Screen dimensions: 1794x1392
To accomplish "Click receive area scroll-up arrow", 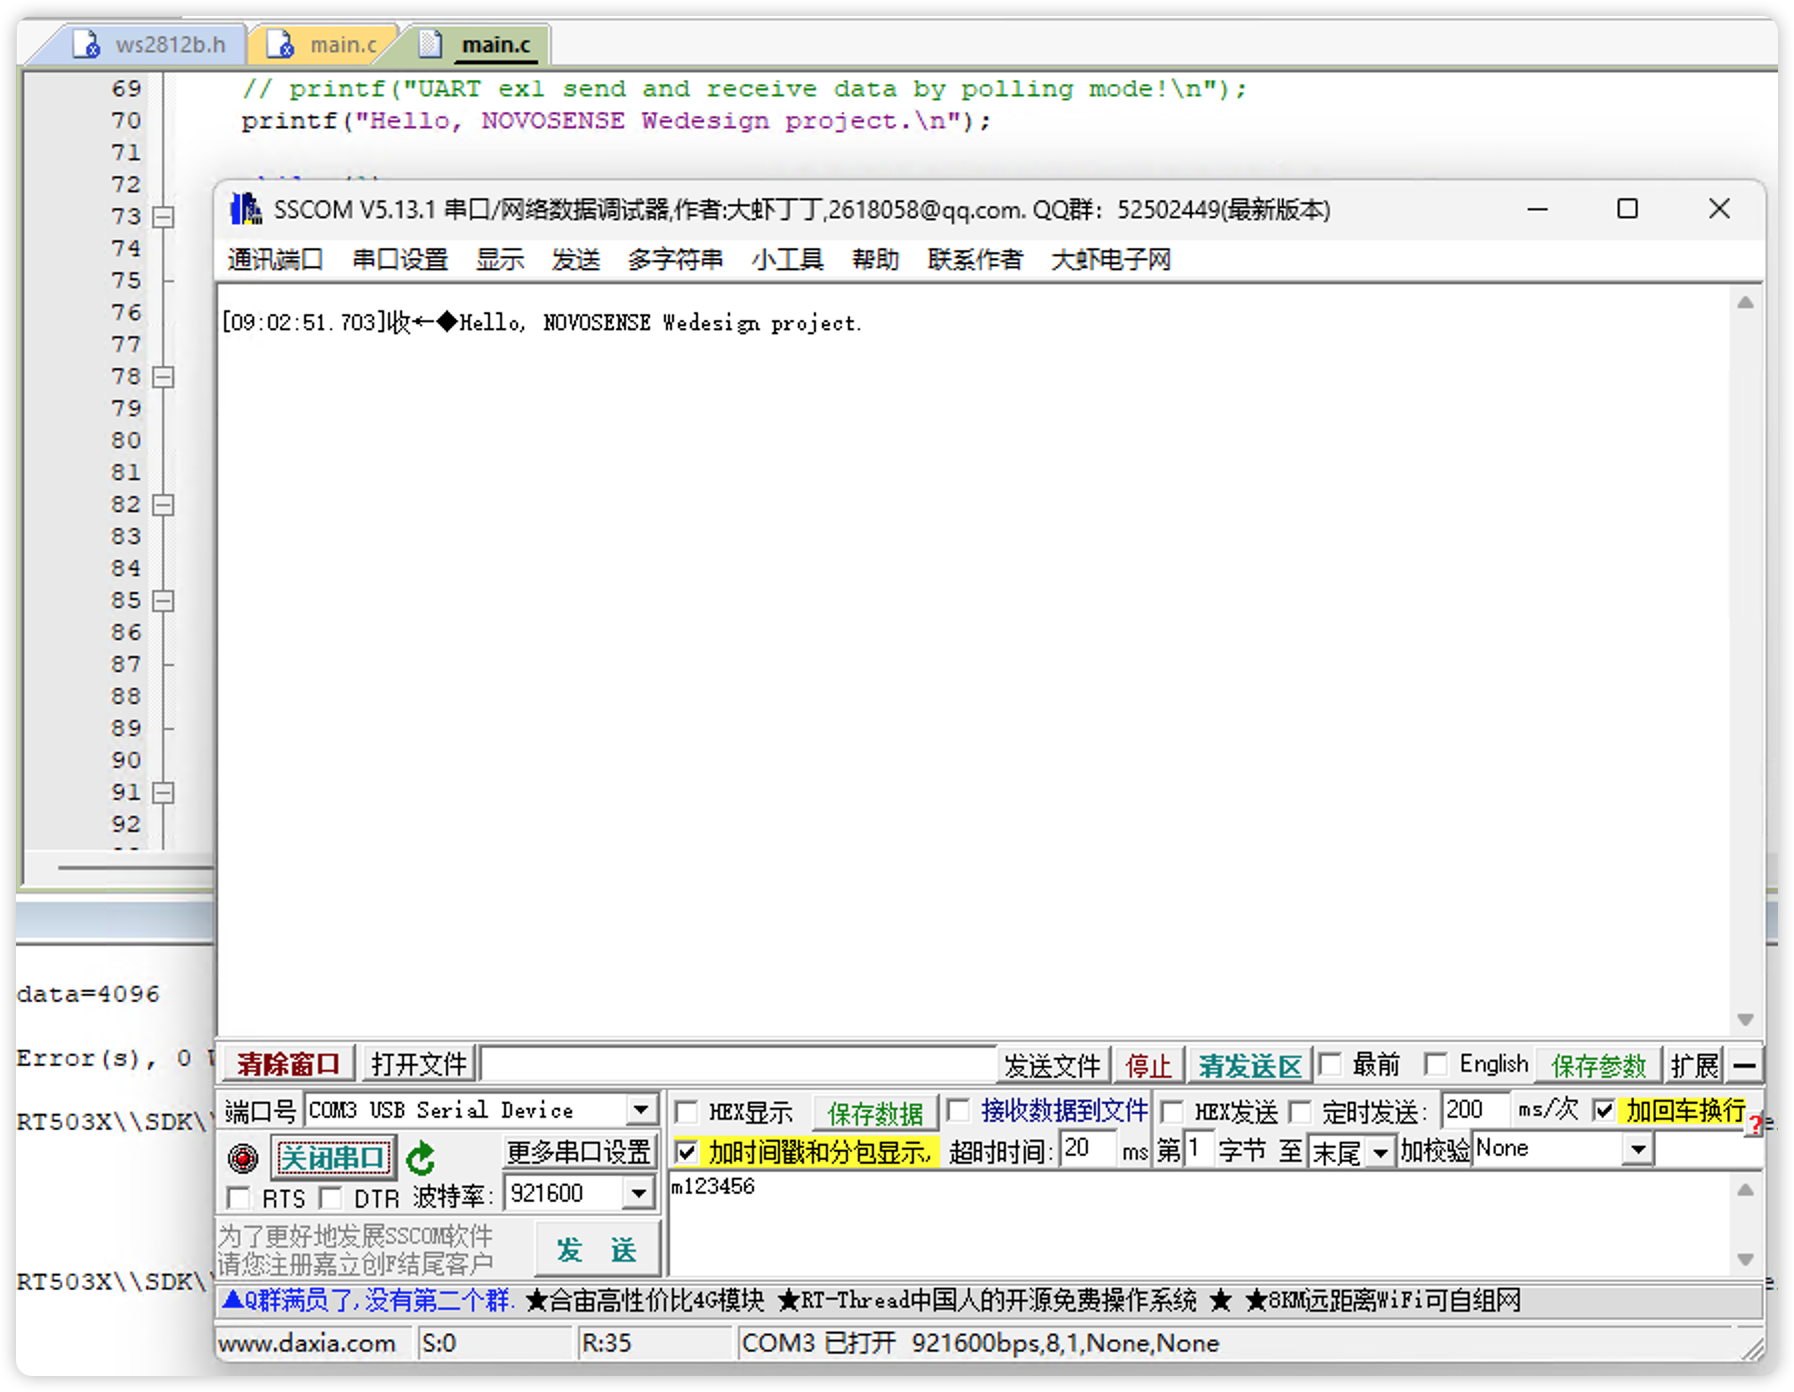I will [x=1745, y=303].
